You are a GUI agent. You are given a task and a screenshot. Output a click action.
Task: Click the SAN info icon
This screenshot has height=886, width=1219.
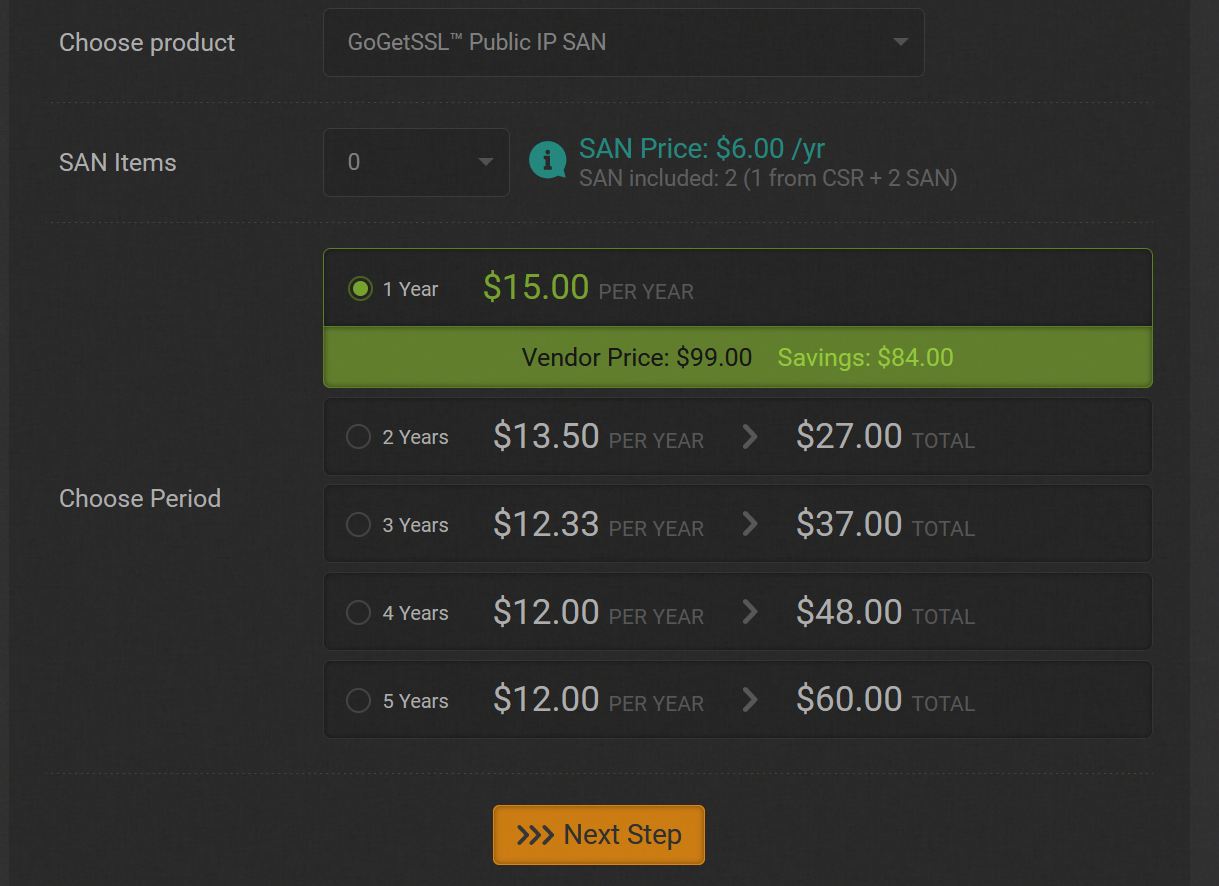click(x=547, y=160)
